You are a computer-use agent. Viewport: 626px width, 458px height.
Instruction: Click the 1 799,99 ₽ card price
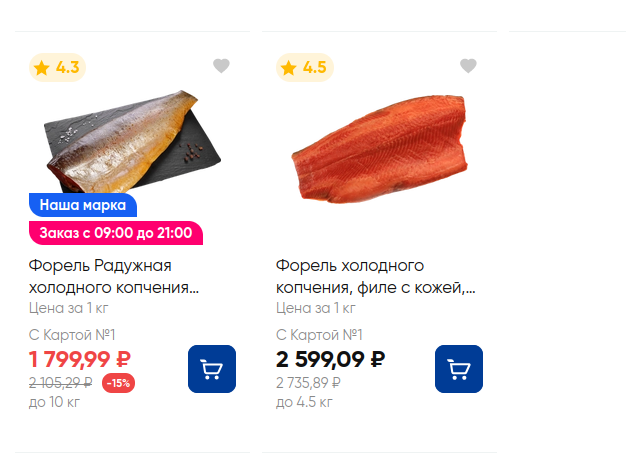tap(80, 359)
